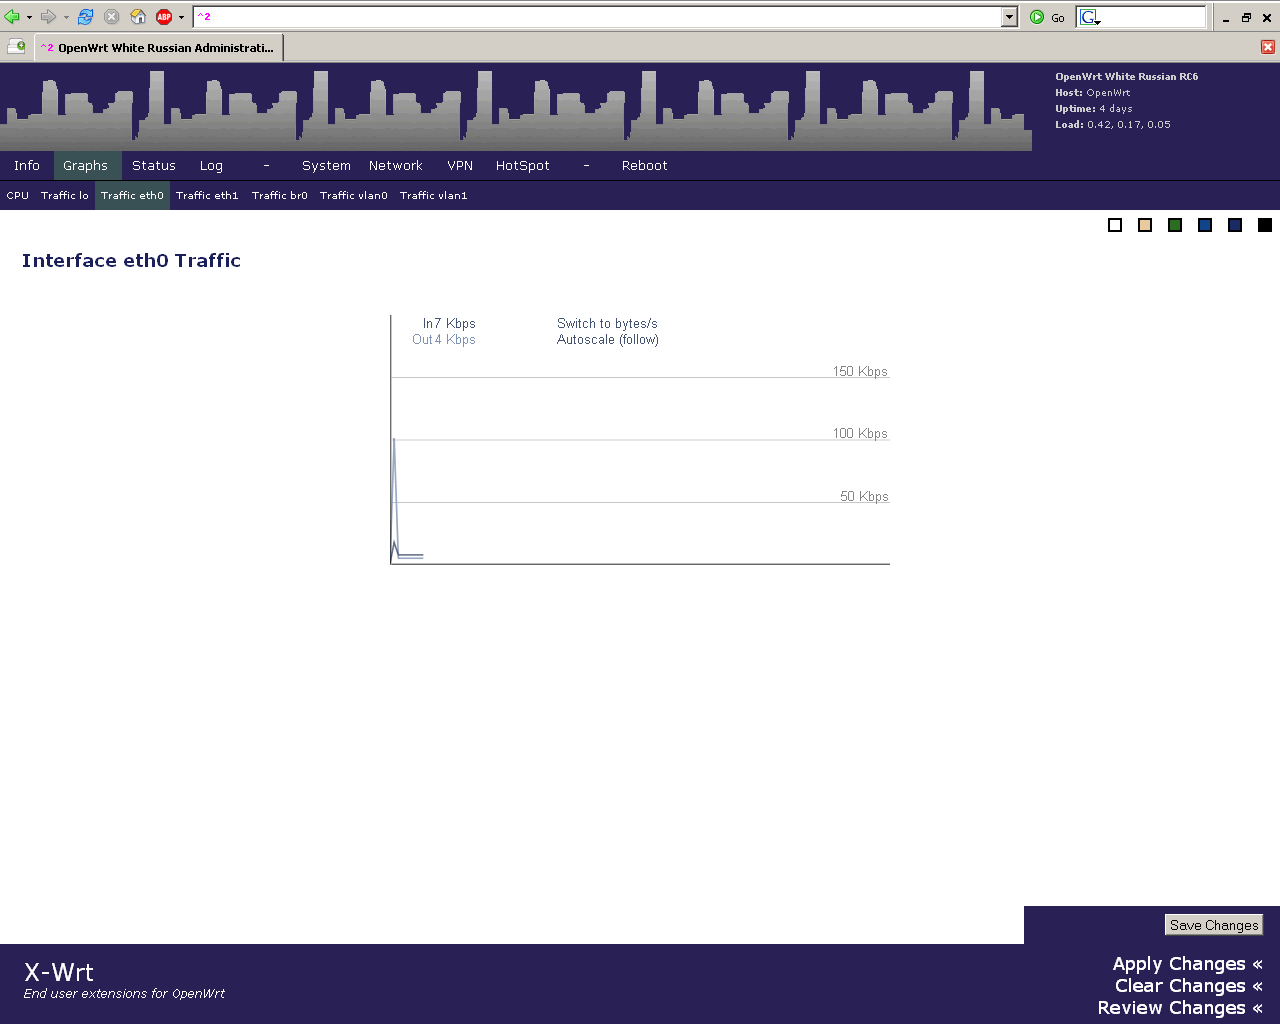The height and width of the screenshot is (1024, 1280).
Task: Click the X-Wrt footer title
Action: [x=59, y=972]
